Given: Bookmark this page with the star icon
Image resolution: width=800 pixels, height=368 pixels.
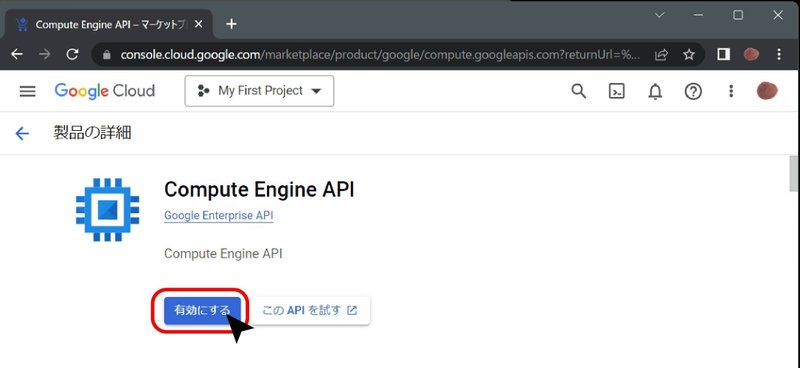Looking at the screenshot, I should click(x=689, y=55).
